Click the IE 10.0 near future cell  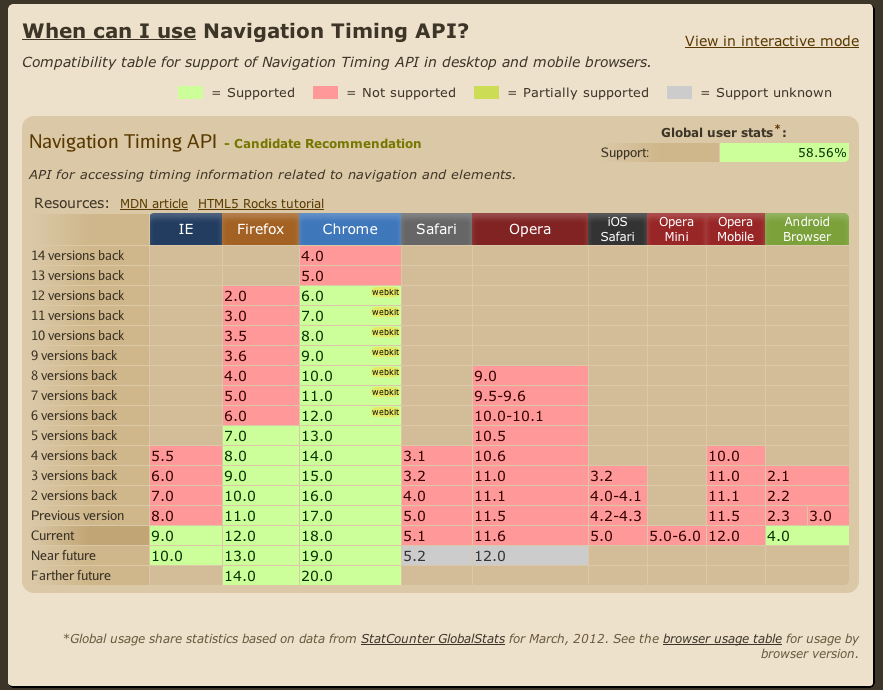[186, 555]
